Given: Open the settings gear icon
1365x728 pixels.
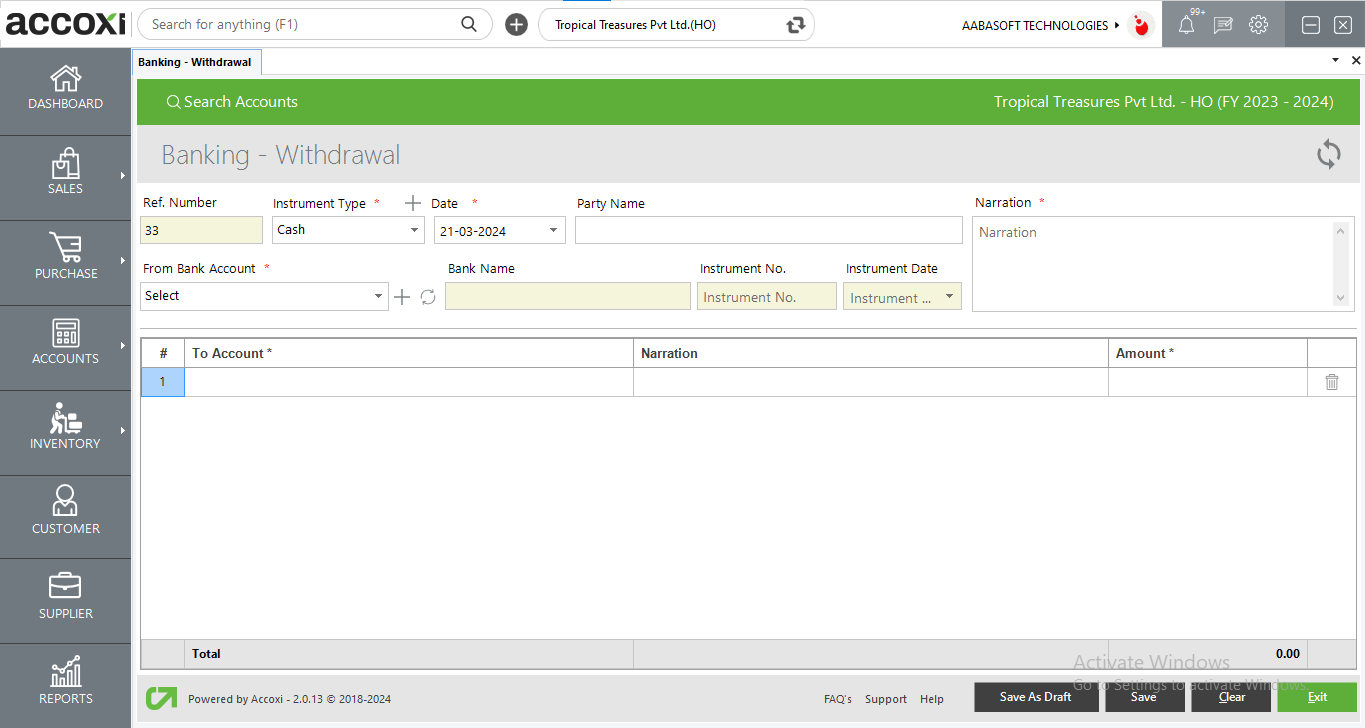Looking at the screenshot, I should tap(1258, 25).
